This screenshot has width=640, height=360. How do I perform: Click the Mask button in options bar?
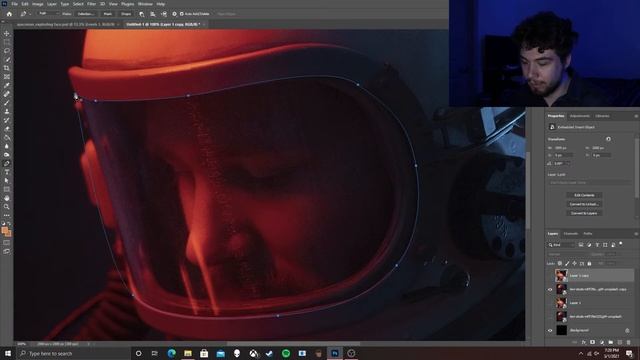coord(108,14)
